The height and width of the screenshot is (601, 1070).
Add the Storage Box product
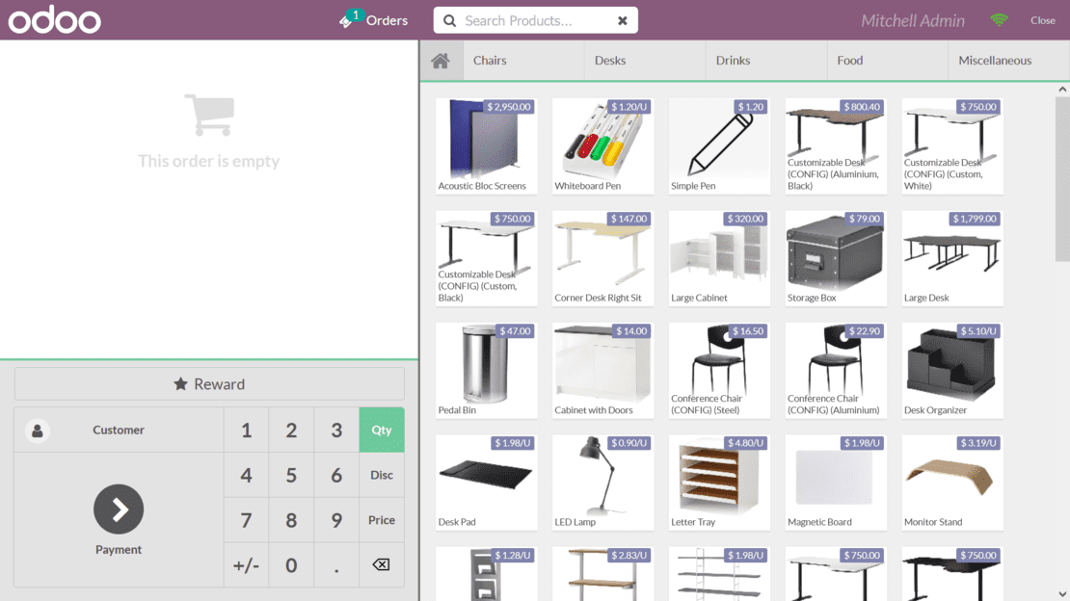(835, 258)
